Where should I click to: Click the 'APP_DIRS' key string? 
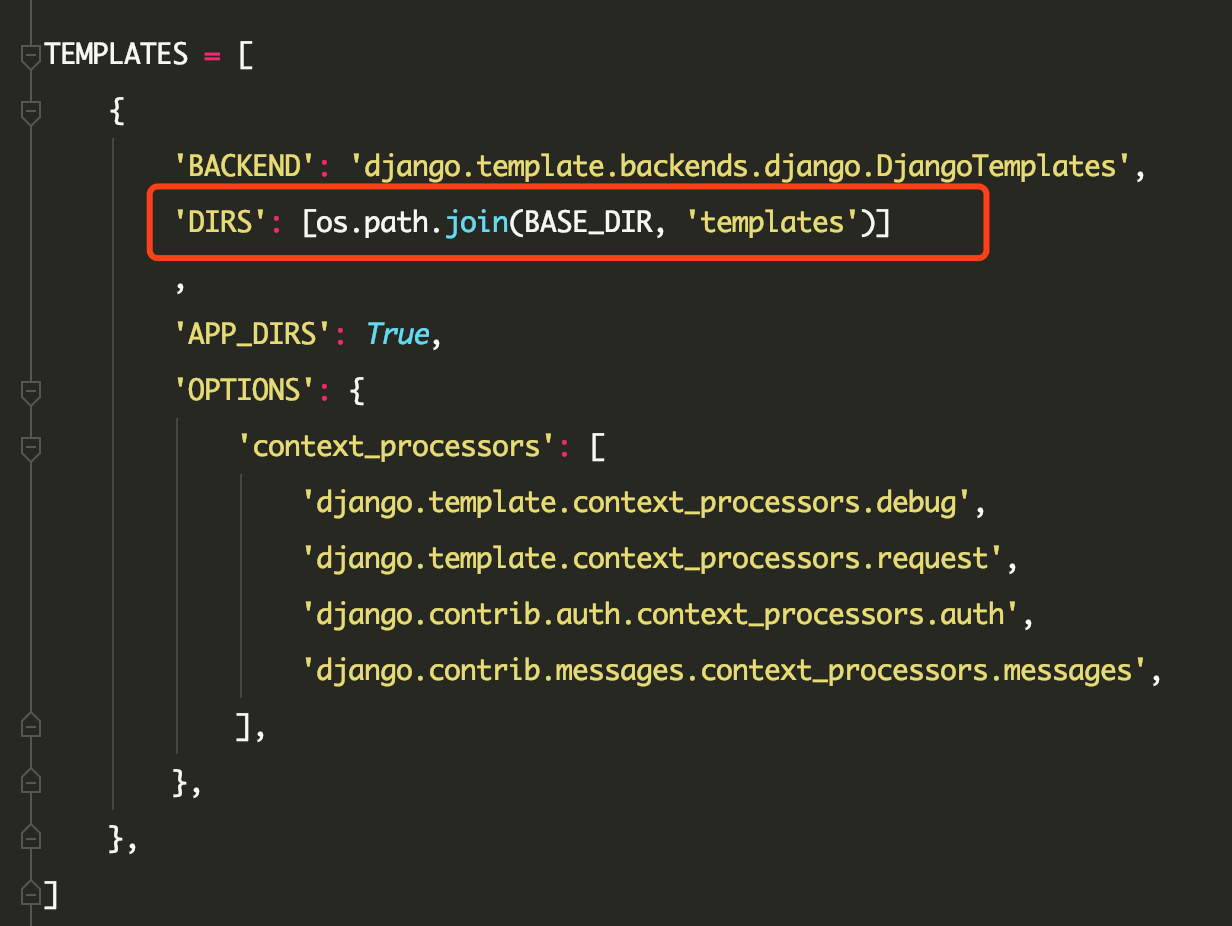253,334
